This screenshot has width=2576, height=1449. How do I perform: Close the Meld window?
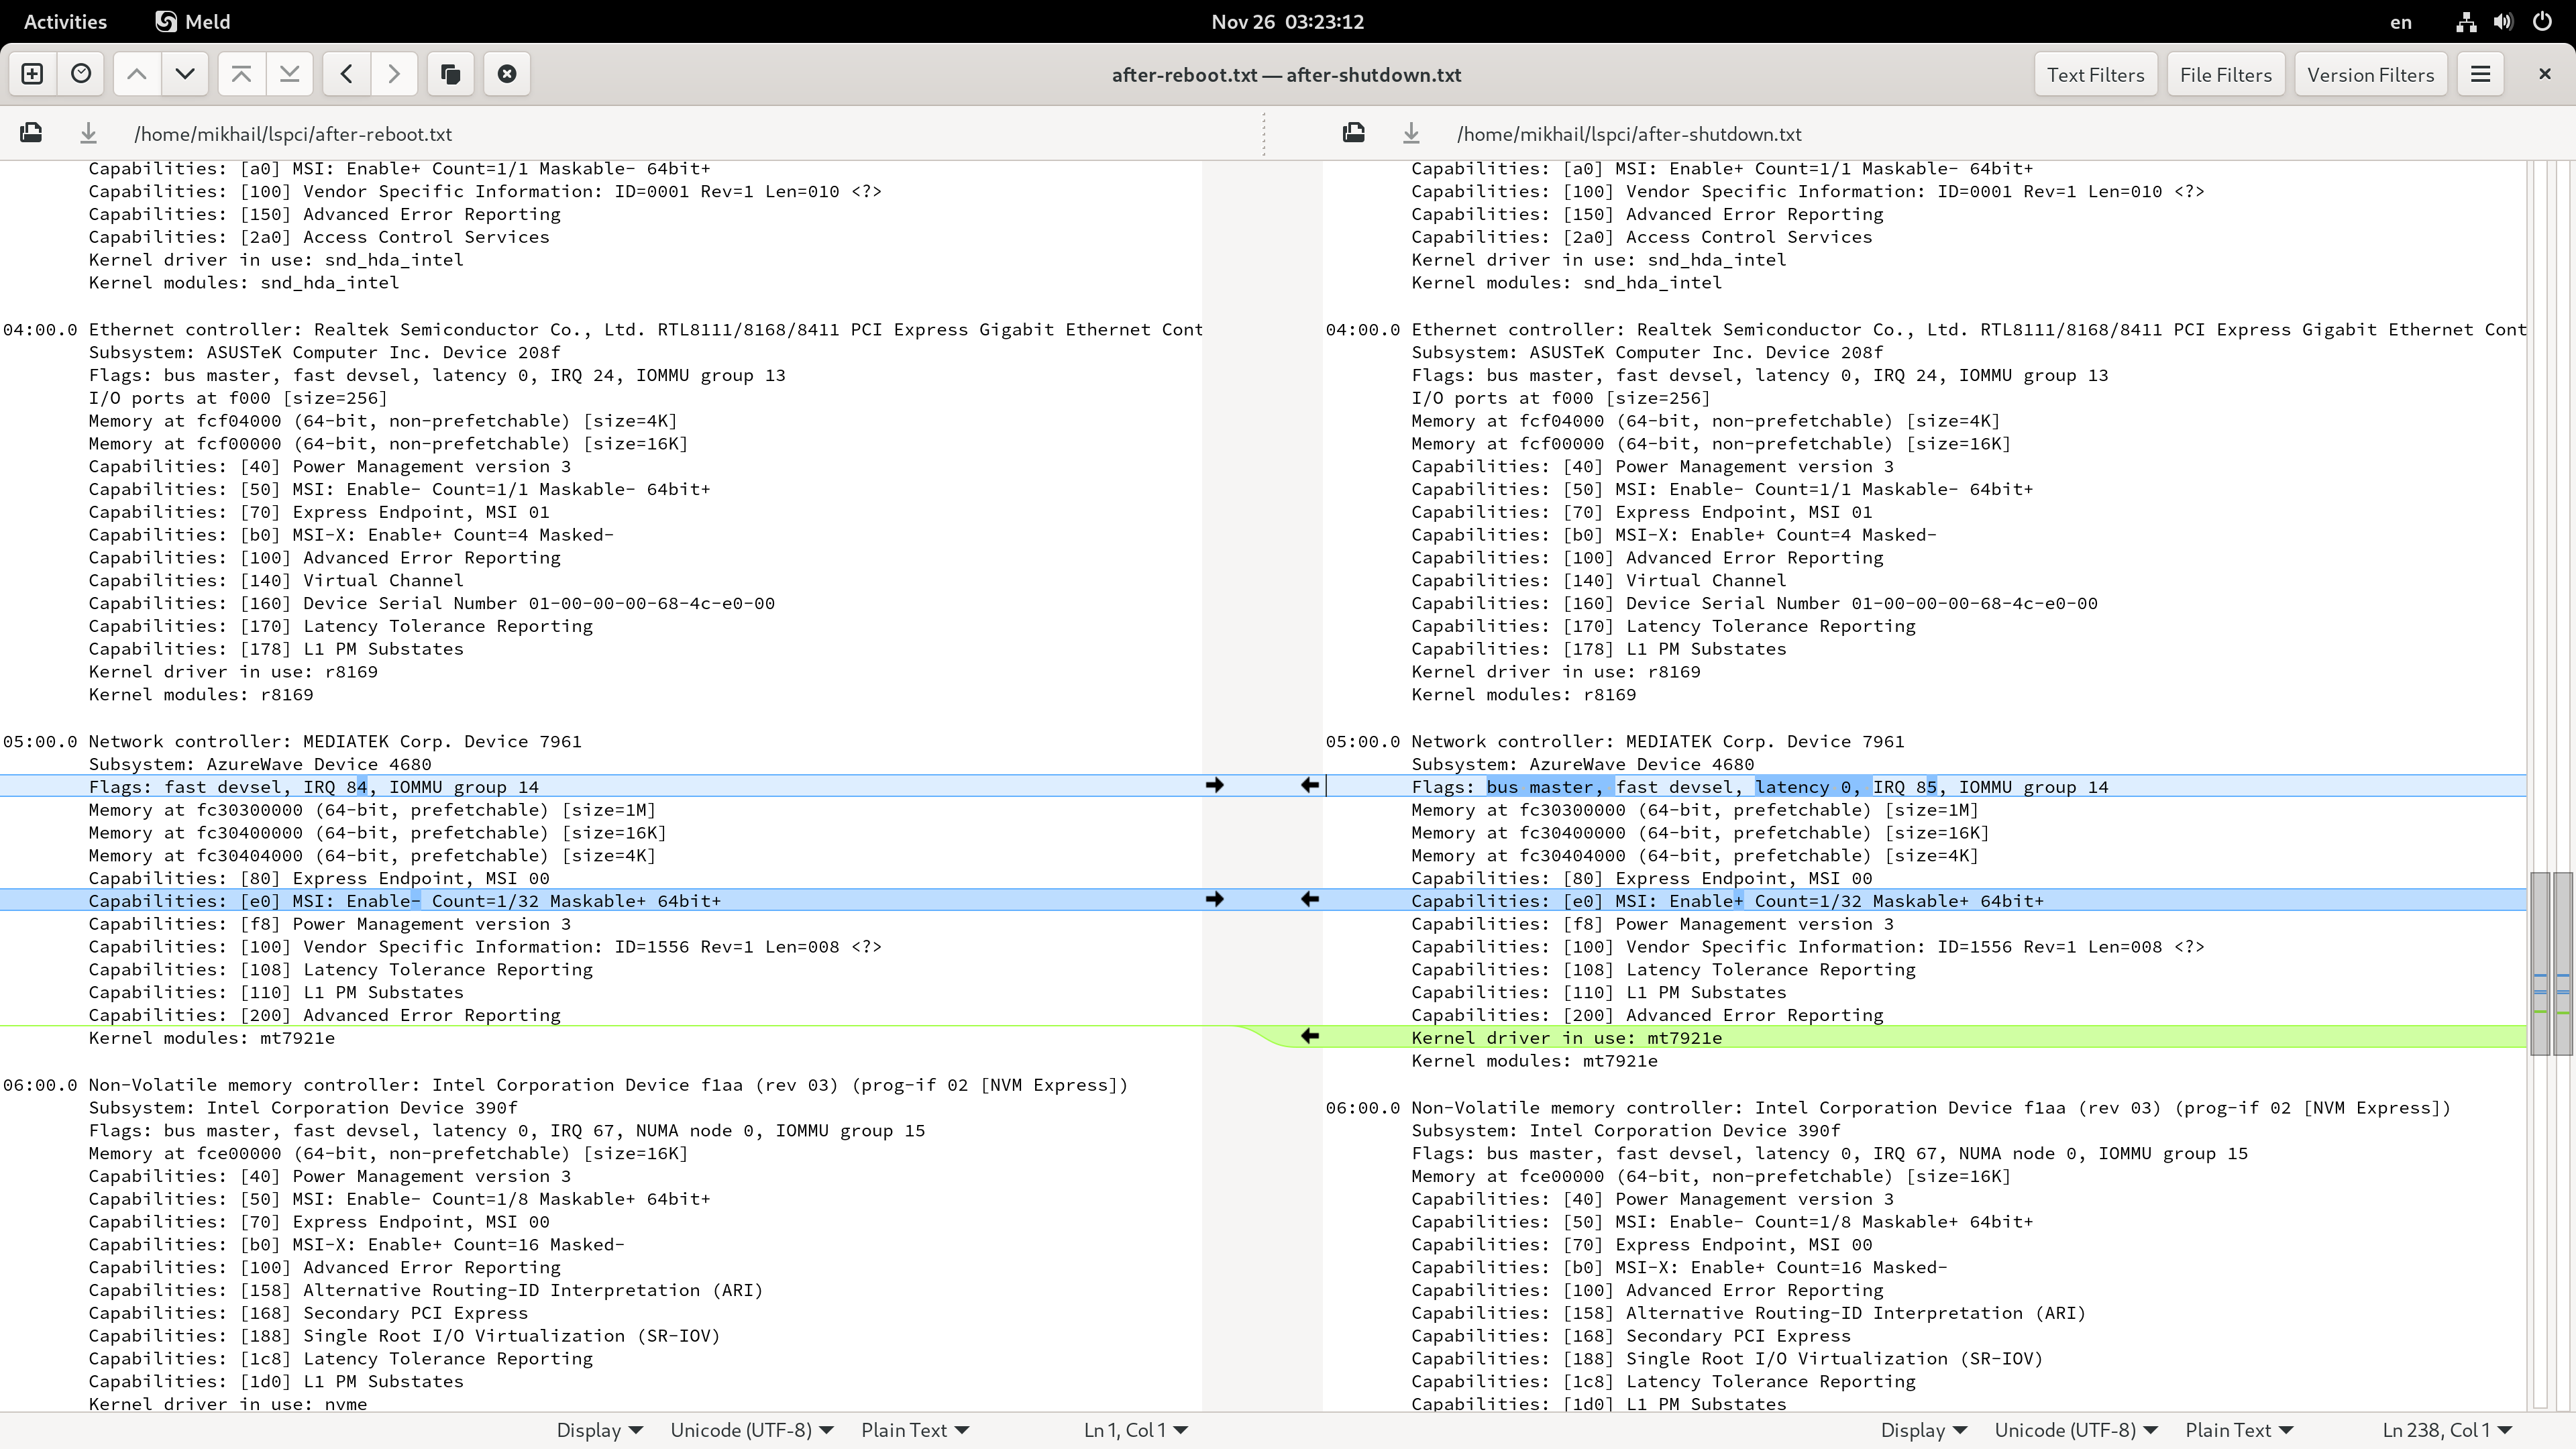click(2544, 74)
